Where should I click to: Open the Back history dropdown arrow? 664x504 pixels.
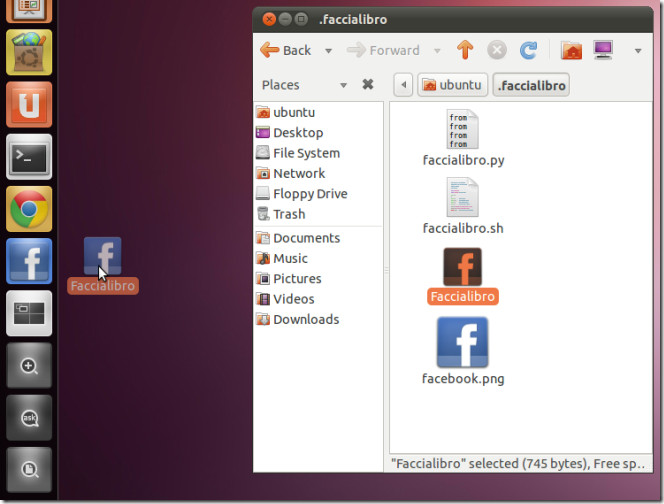328,51
